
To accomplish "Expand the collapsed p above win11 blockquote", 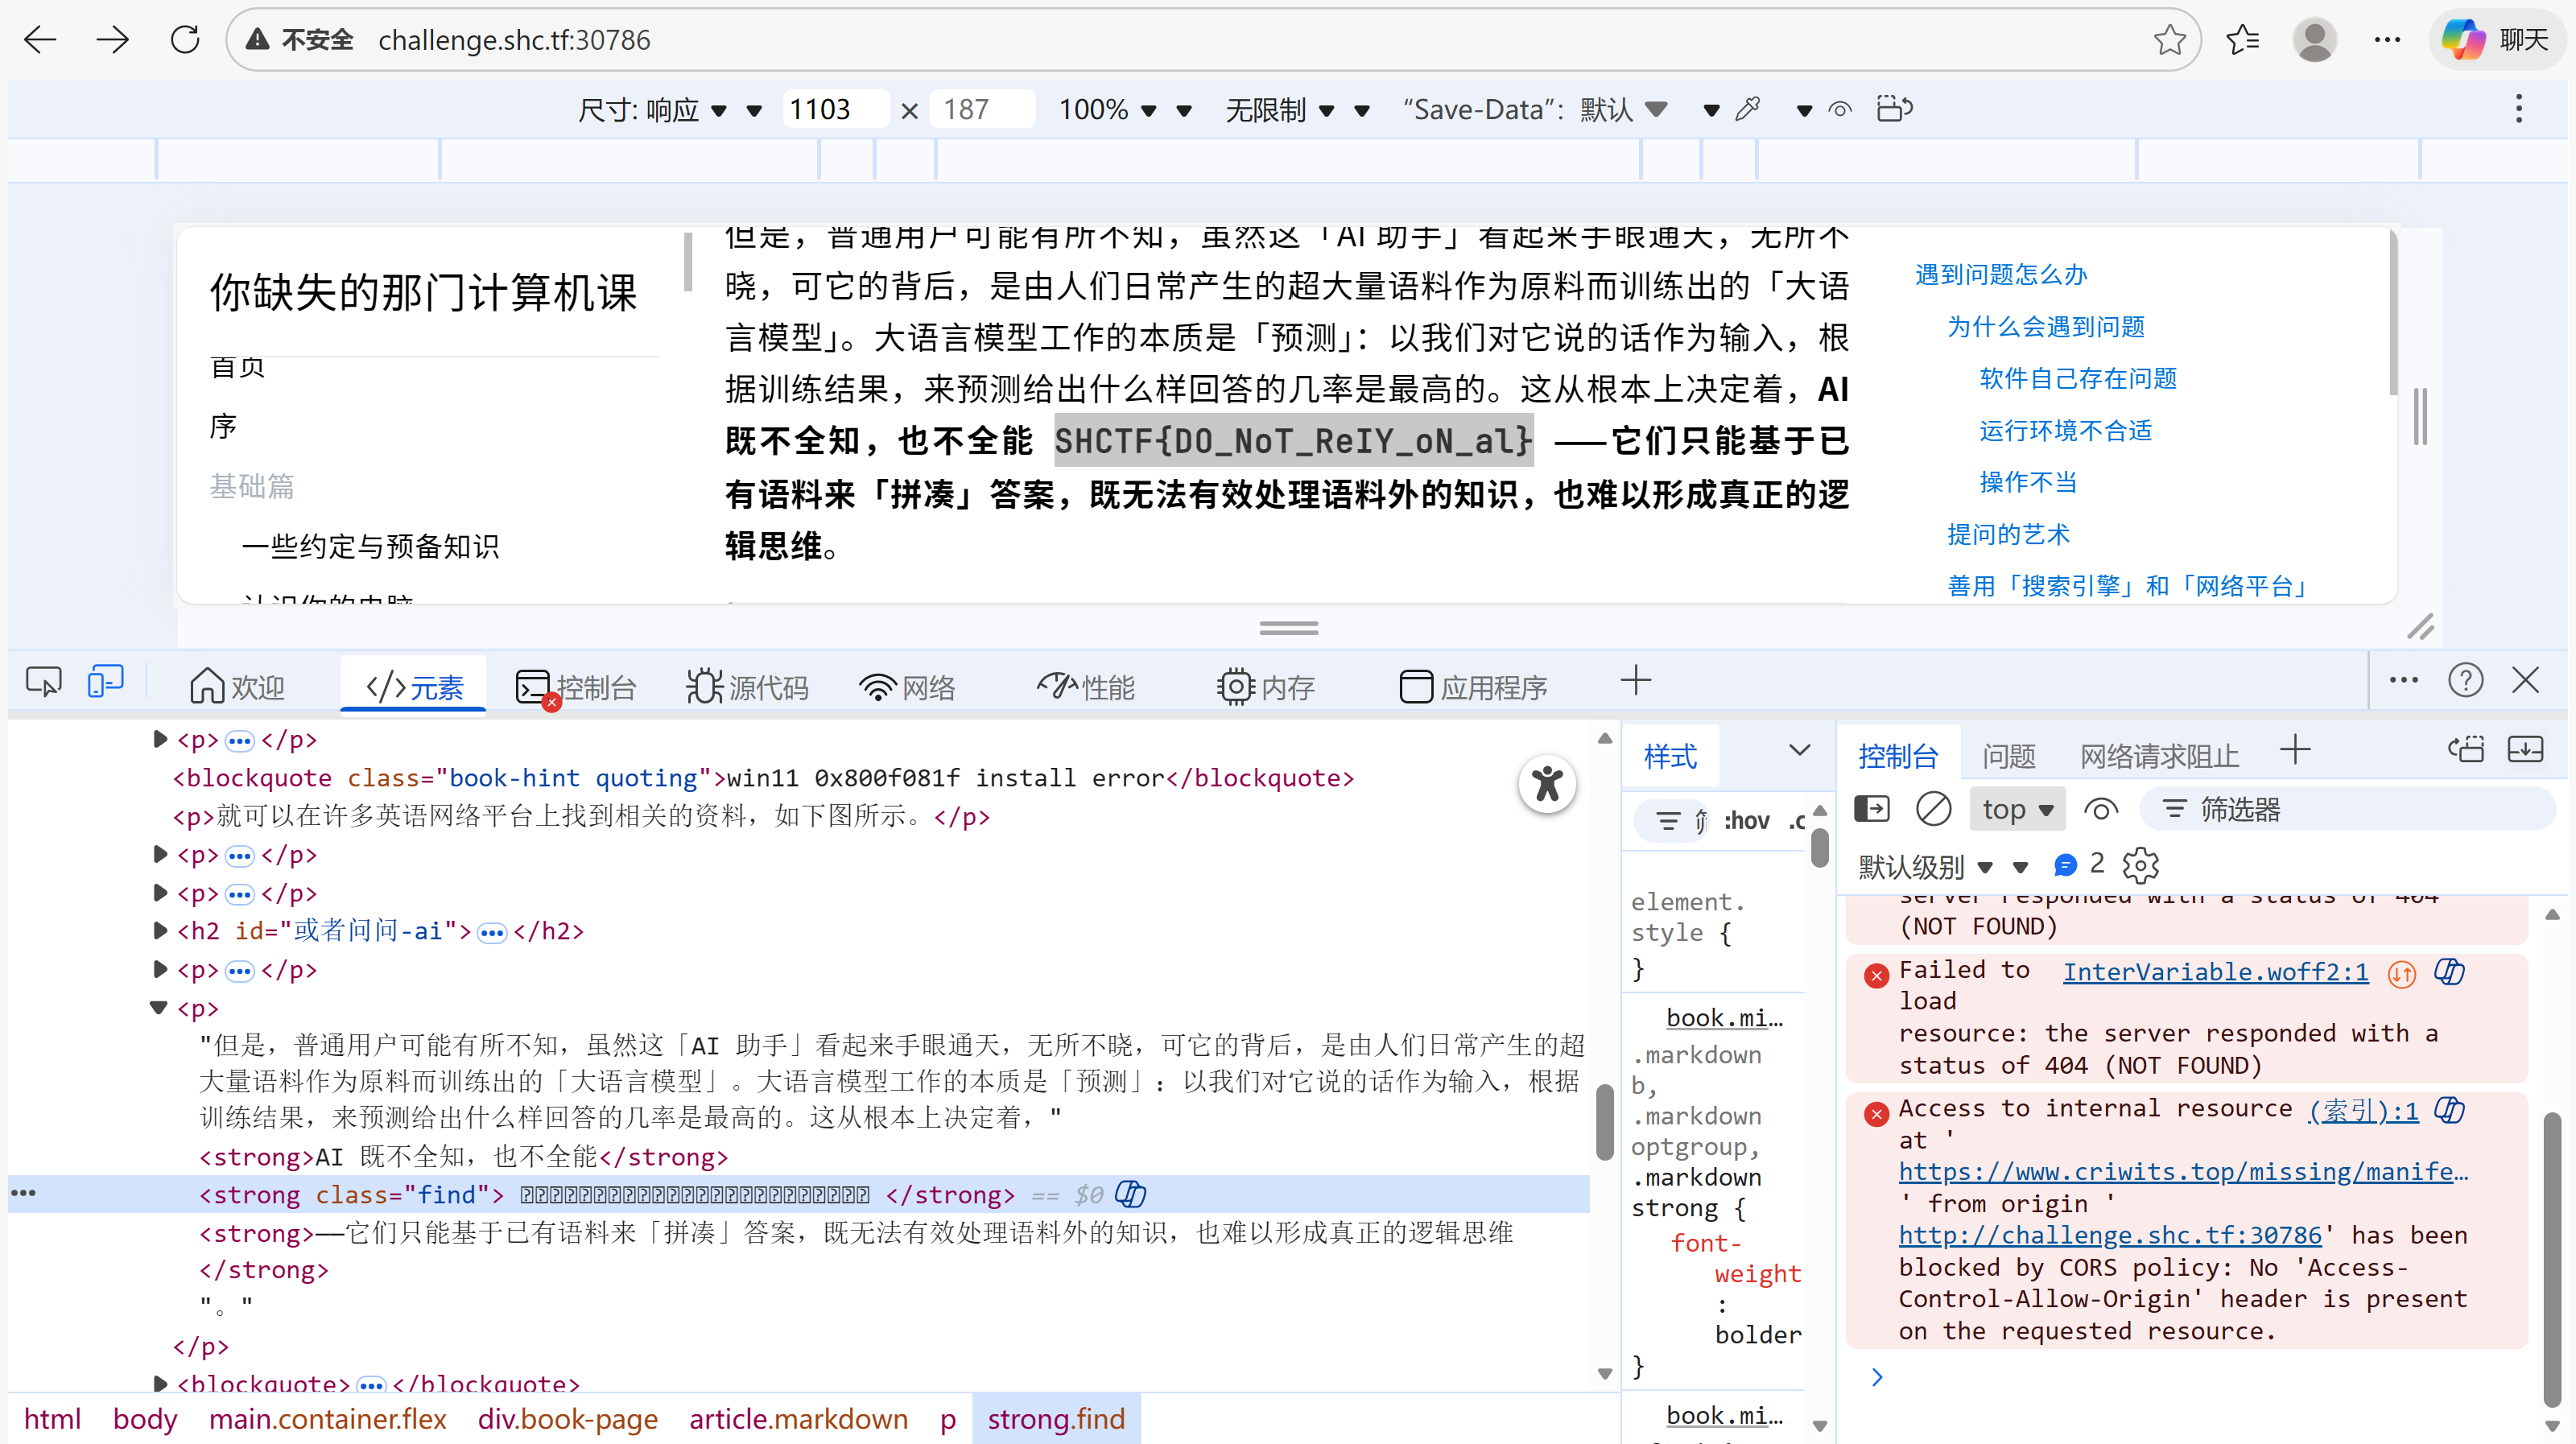I will point(159,739).
